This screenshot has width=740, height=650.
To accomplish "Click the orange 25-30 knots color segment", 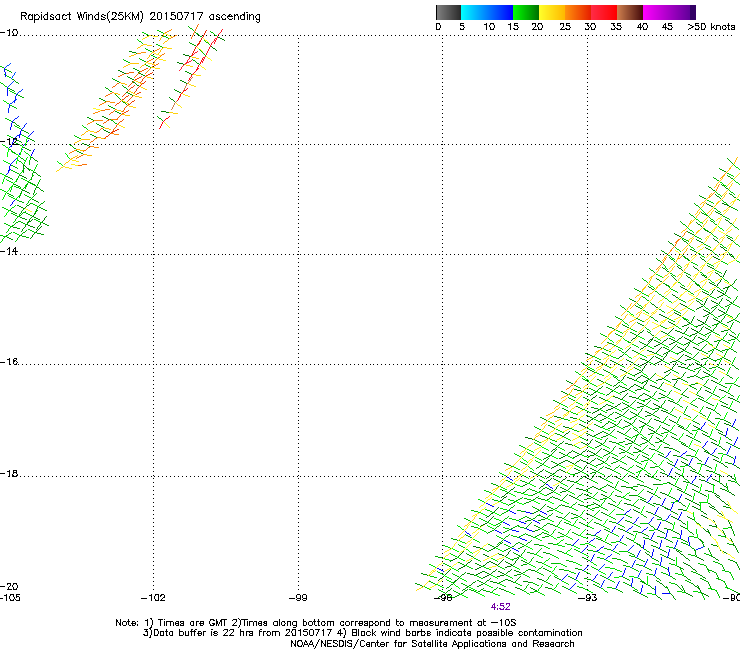I will tap(578, 12).
